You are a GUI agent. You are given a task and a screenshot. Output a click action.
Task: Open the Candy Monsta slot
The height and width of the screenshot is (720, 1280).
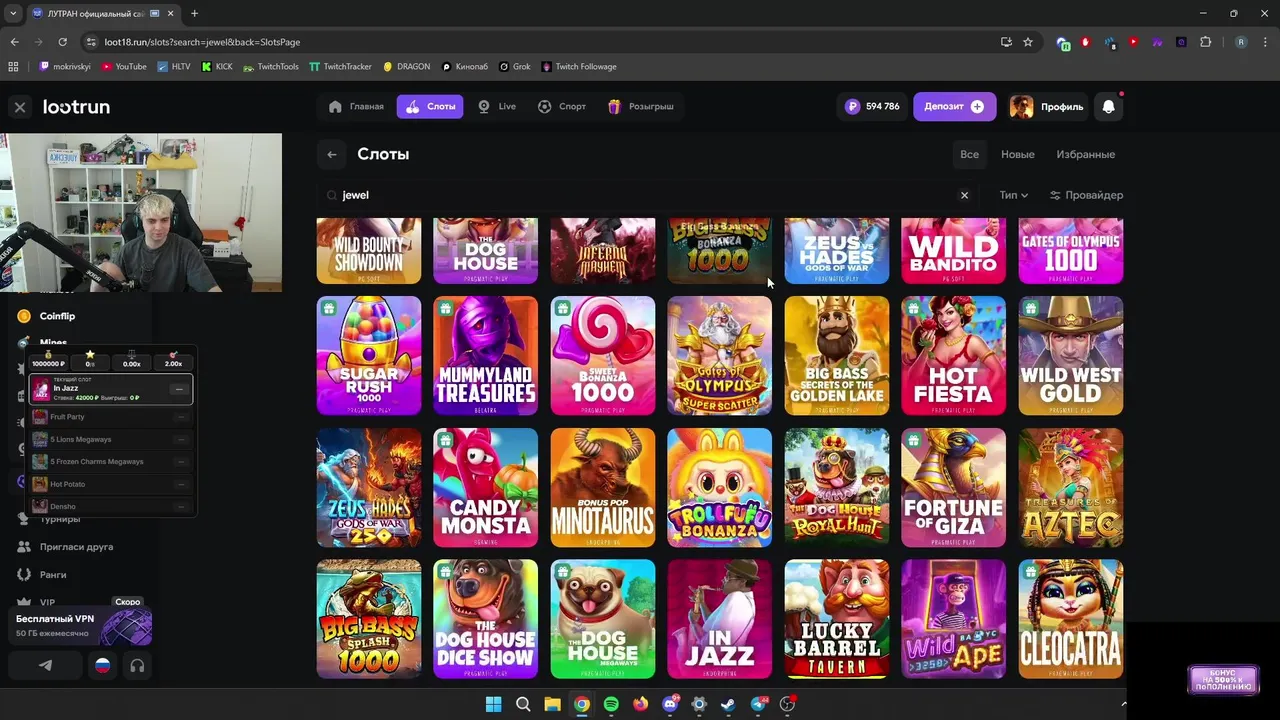(486, 487)
